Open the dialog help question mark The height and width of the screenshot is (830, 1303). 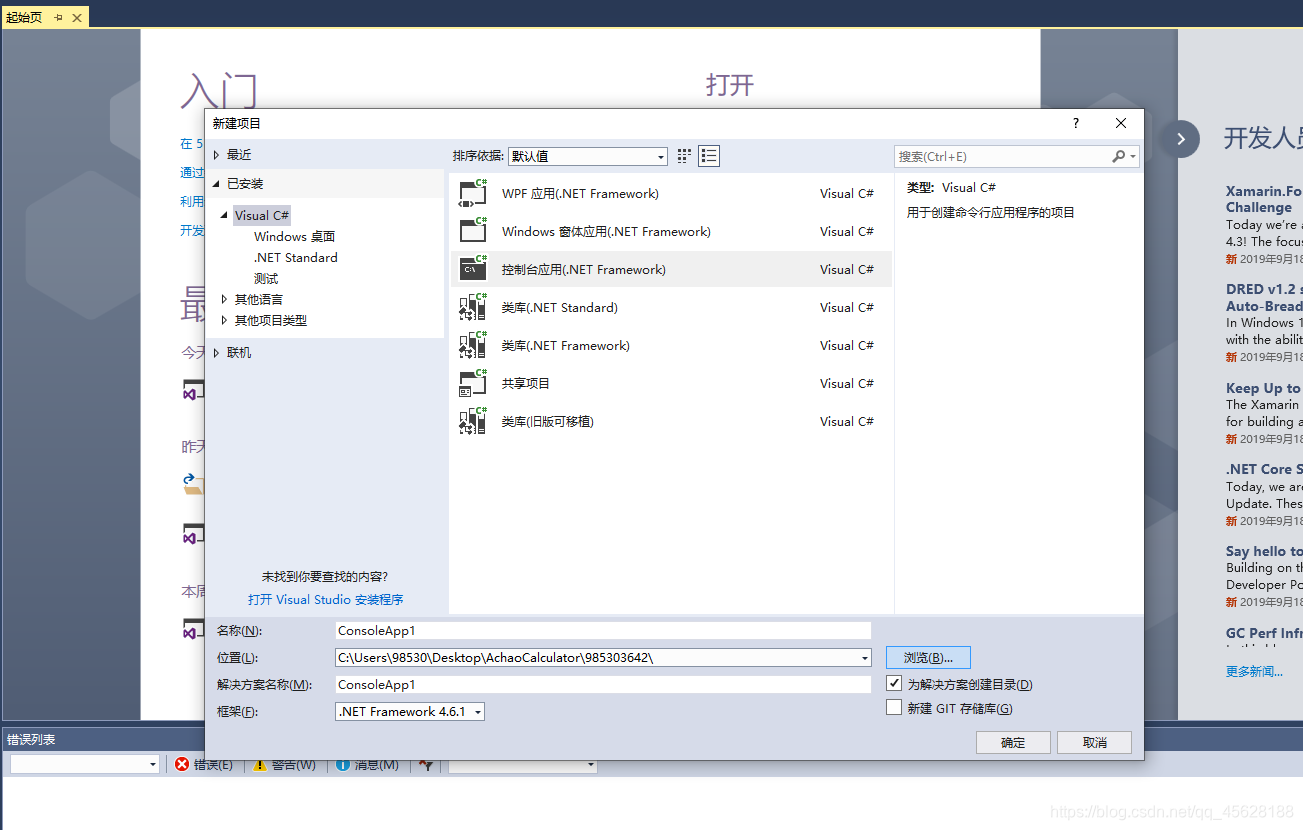[x=1076, y=123]
